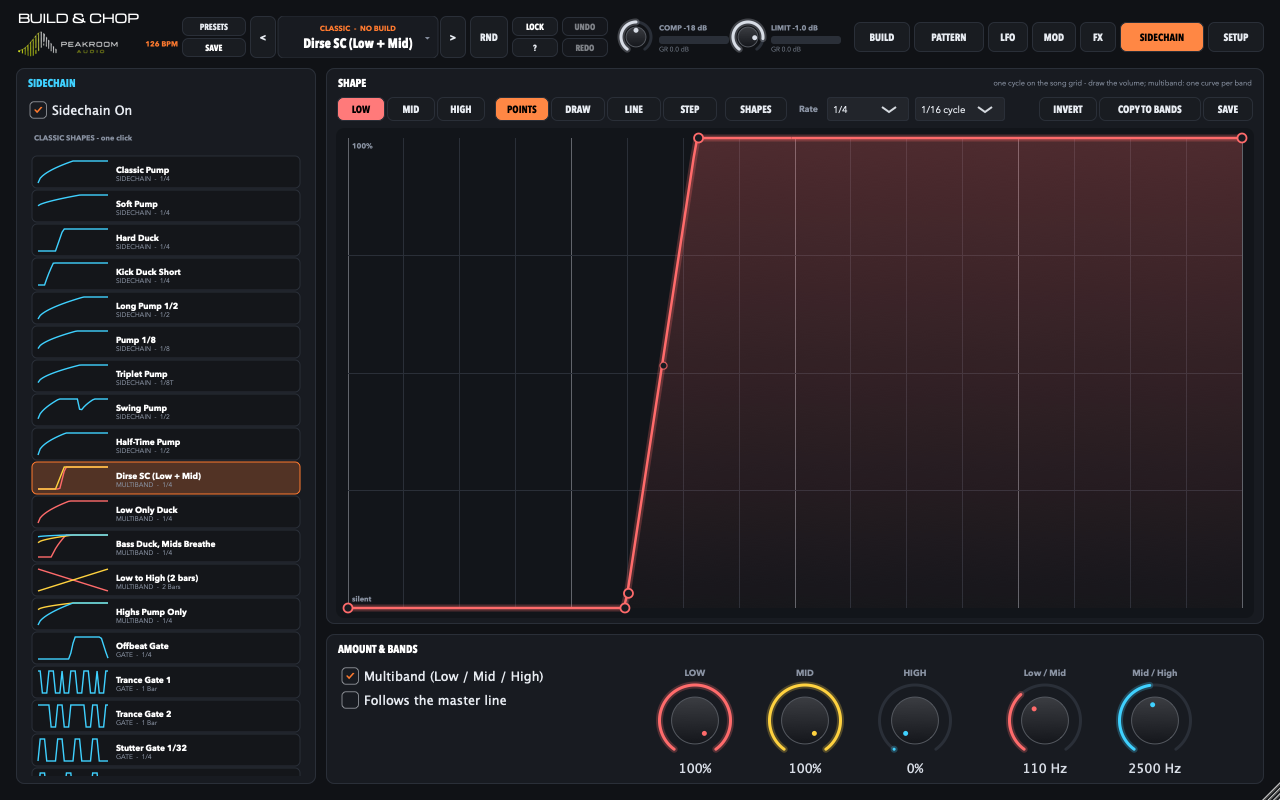Click the COMP -18 dB knob
This screenshot has width=1280, height=800.
(x=635, y=36)
